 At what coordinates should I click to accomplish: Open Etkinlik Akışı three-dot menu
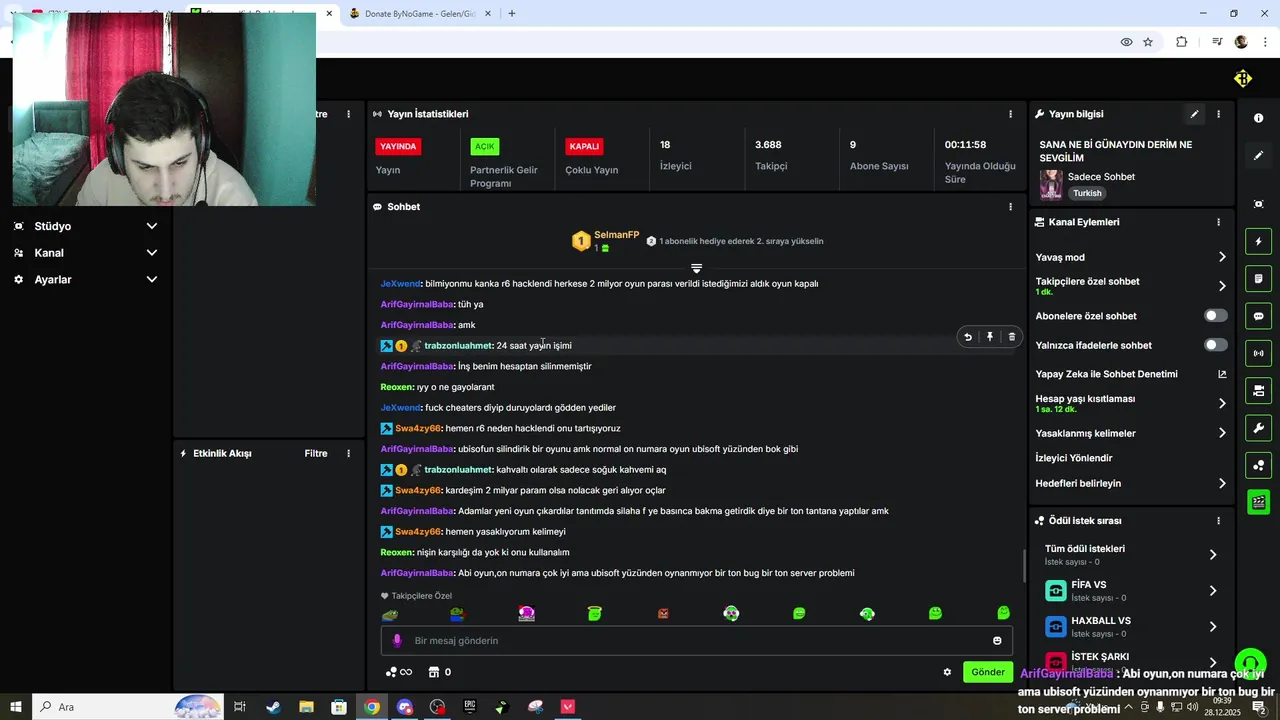[348, 453]
